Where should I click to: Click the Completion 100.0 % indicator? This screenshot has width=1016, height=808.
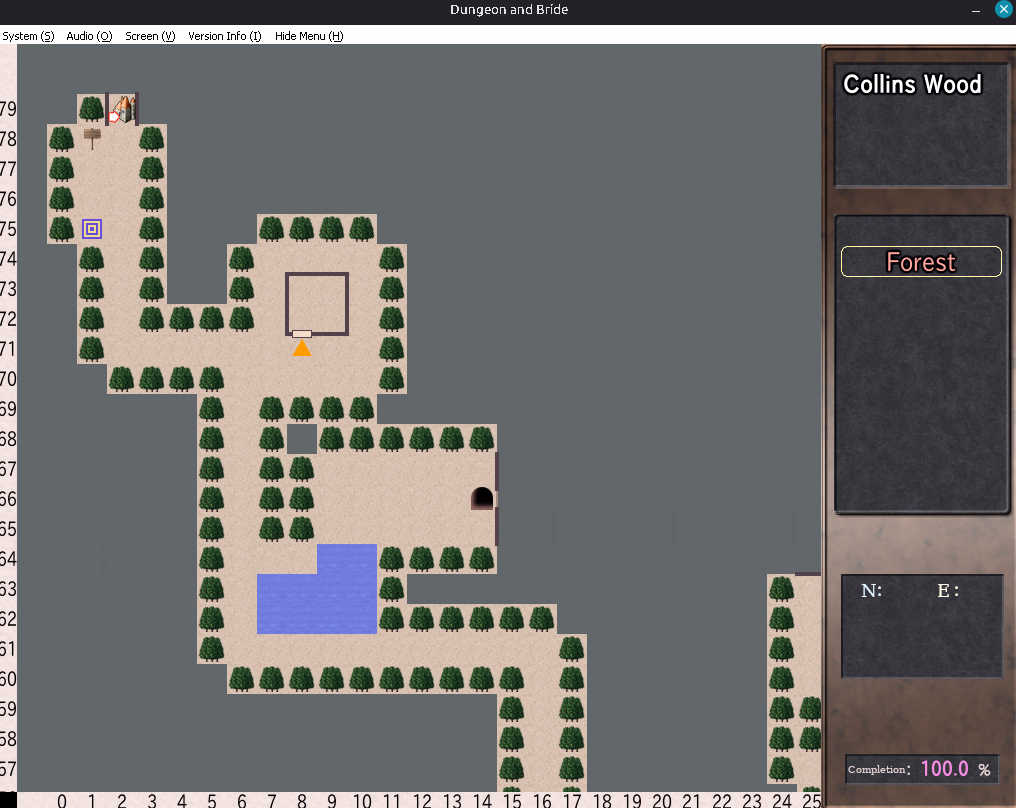[921, 769]
